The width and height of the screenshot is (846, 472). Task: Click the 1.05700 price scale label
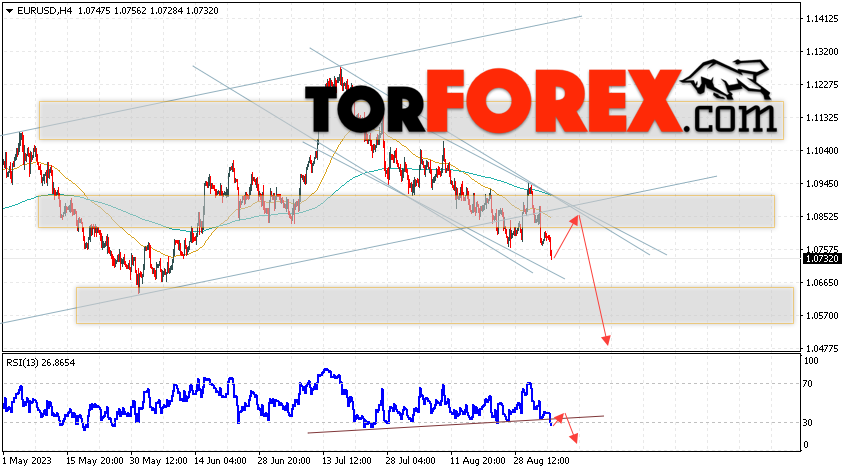[x=822, y=316]
